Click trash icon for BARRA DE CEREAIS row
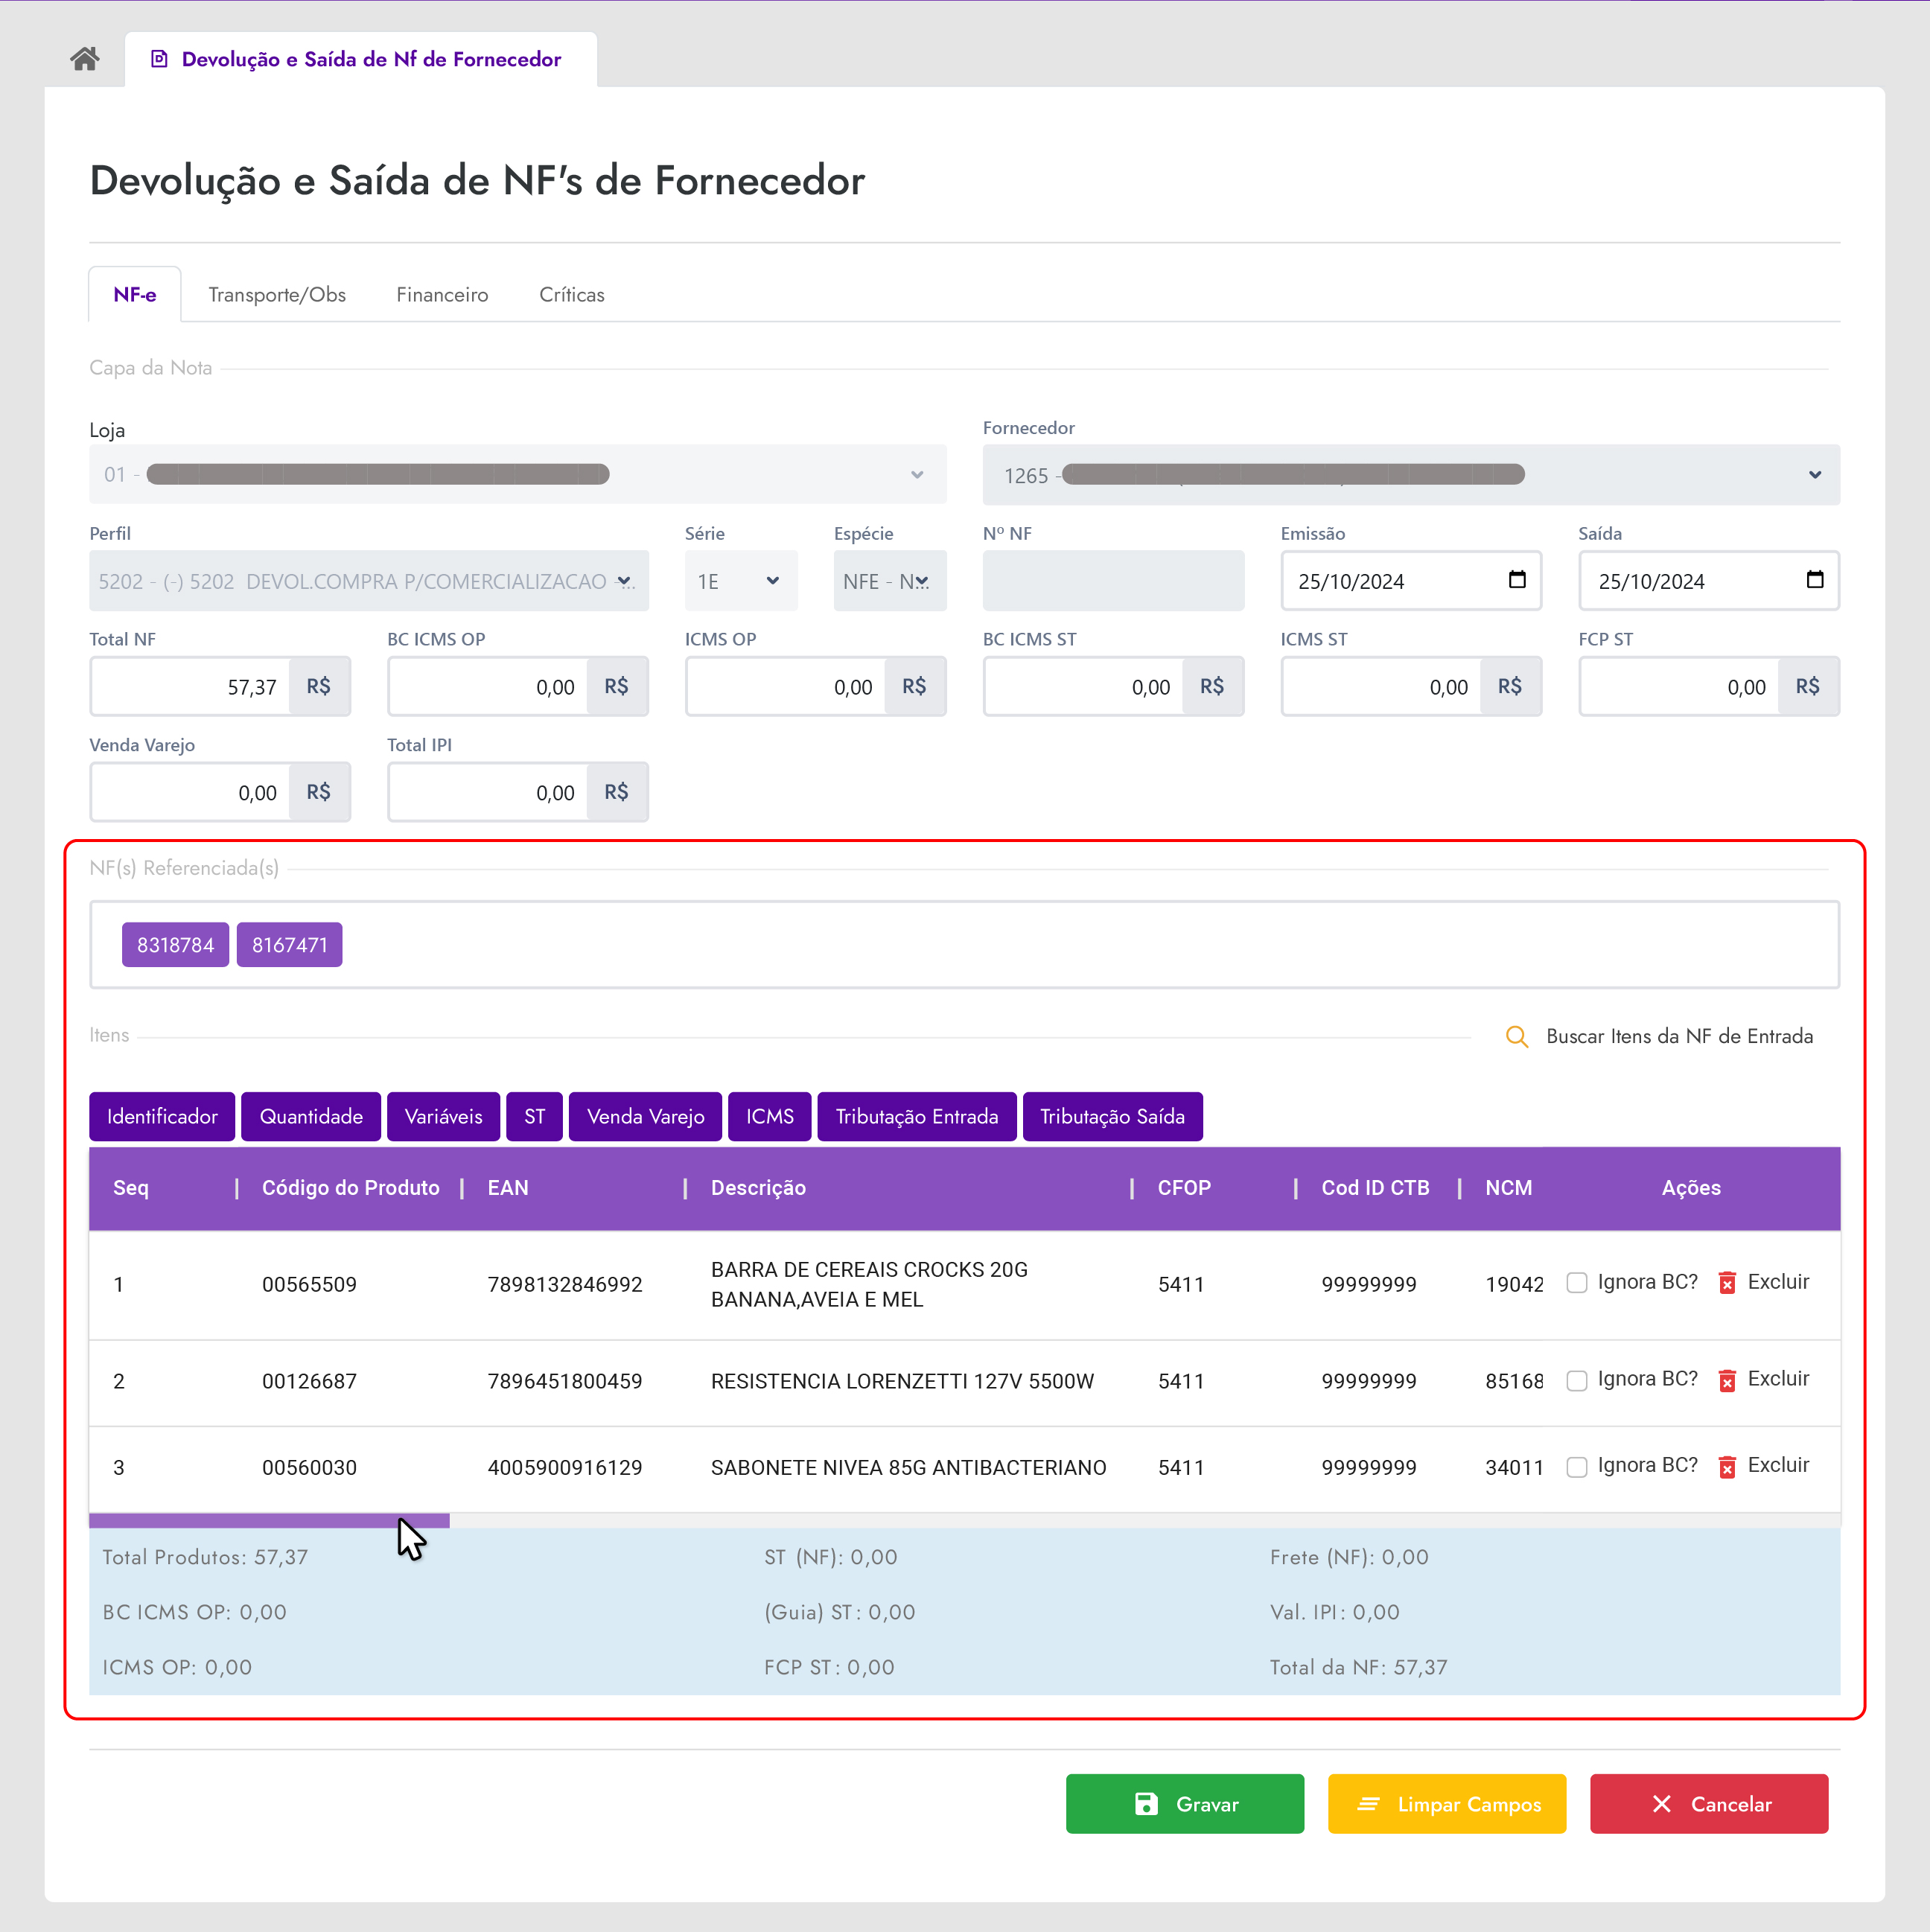 point(1727,1283)
